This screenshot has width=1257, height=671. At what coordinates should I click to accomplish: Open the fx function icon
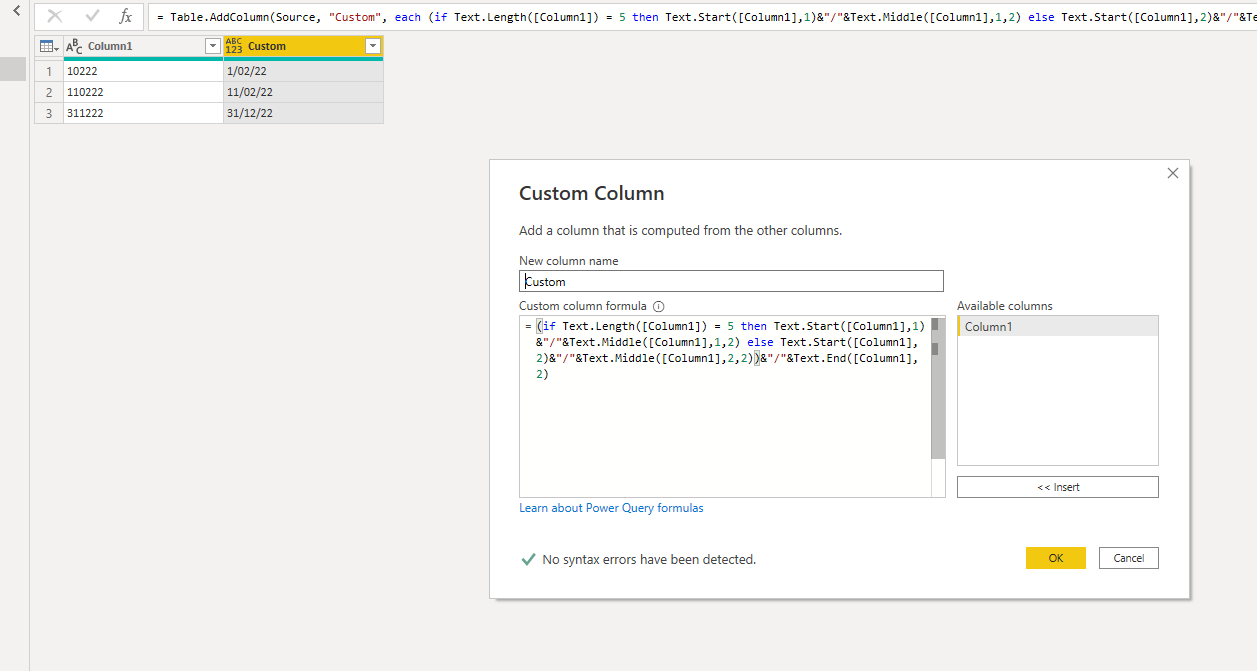click(x=125, y=16)
